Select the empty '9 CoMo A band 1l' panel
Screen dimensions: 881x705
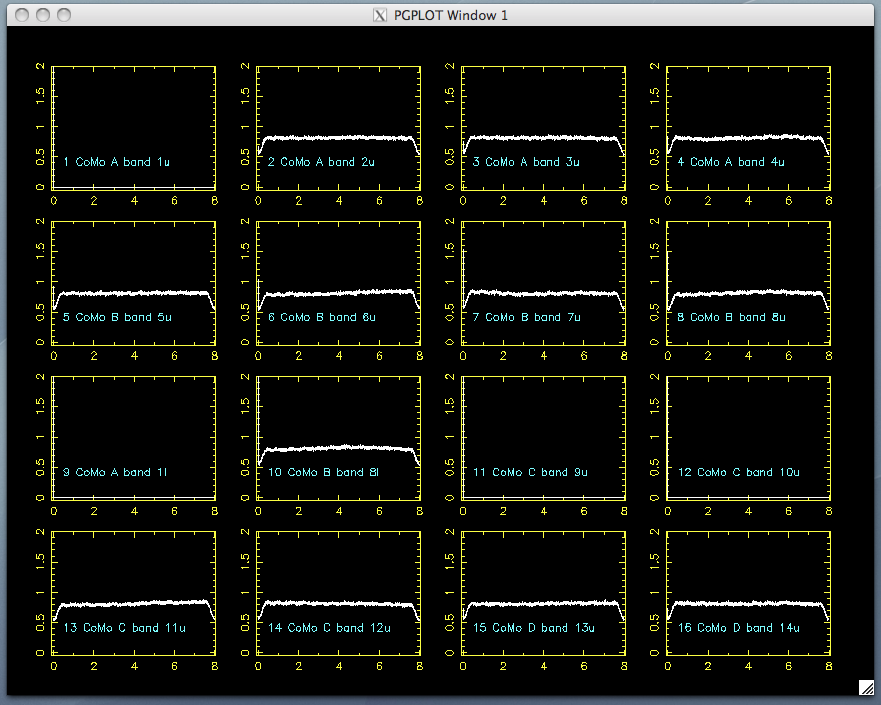(x=134, y=437)
